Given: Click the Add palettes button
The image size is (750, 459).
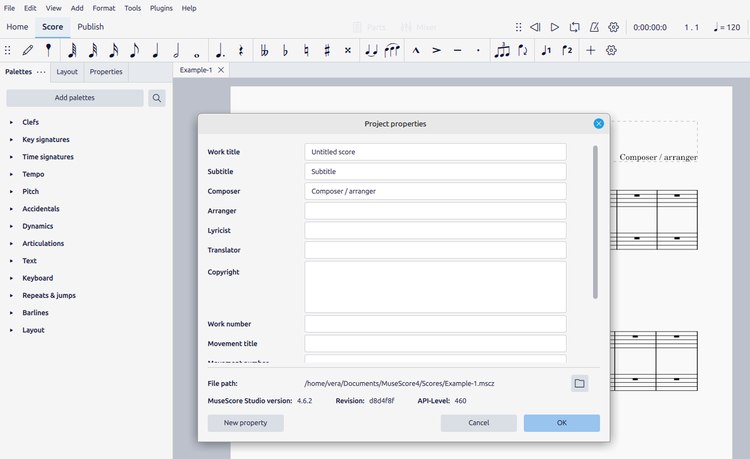Looking at the screenshot, I should tap(75, 98).
